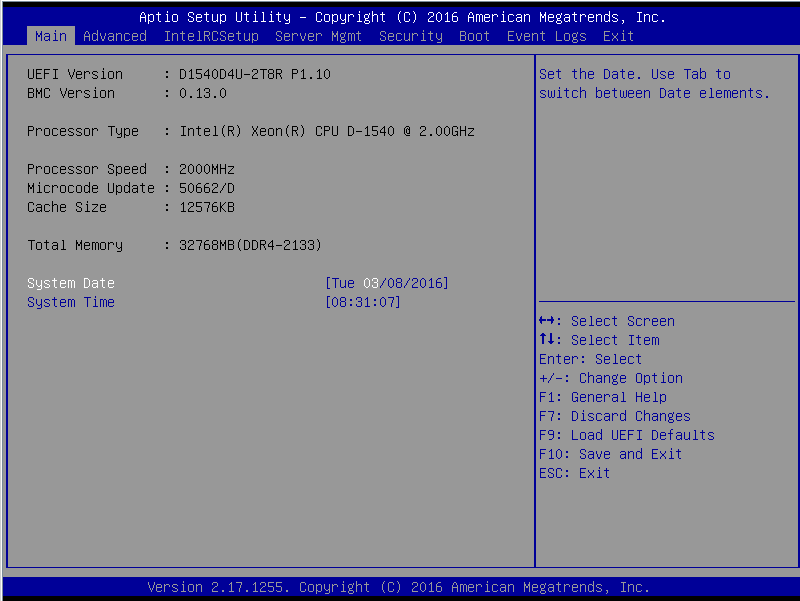800x601 pixels.
Task: Click the ESC: Exit hint
Action: 574,473
